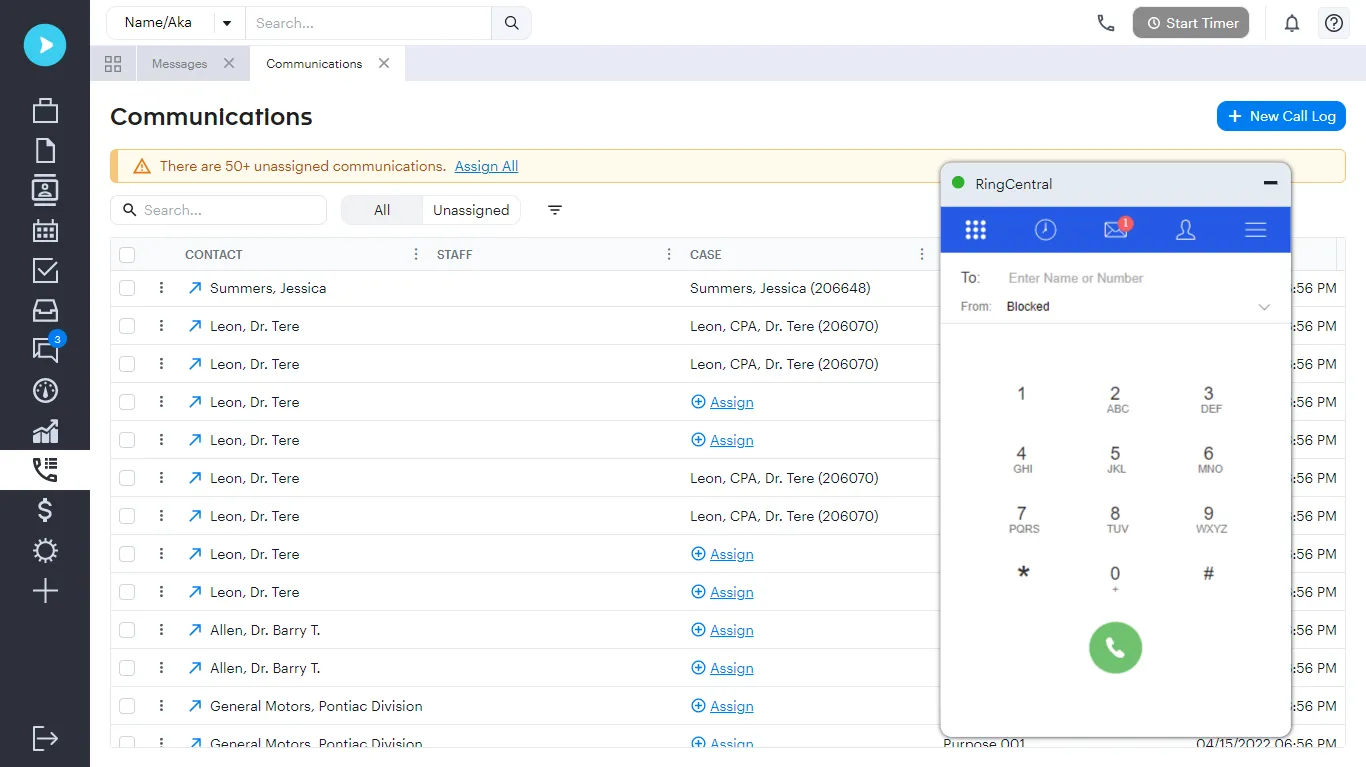This screenshot has width=1366, height=767.
Task: Open the calendar icon in sidebar
Action: (x=45, y=231)
